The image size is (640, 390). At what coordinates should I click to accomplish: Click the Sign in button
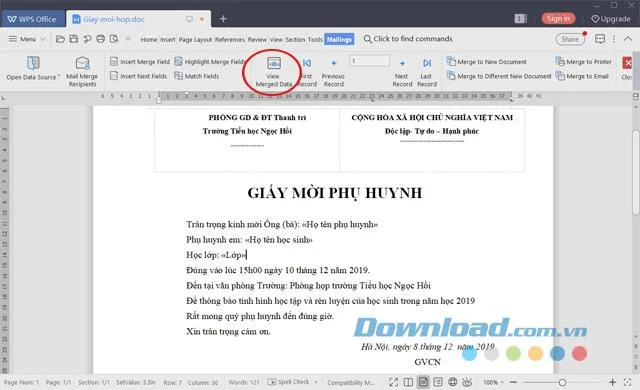click(x=558, y=18)
